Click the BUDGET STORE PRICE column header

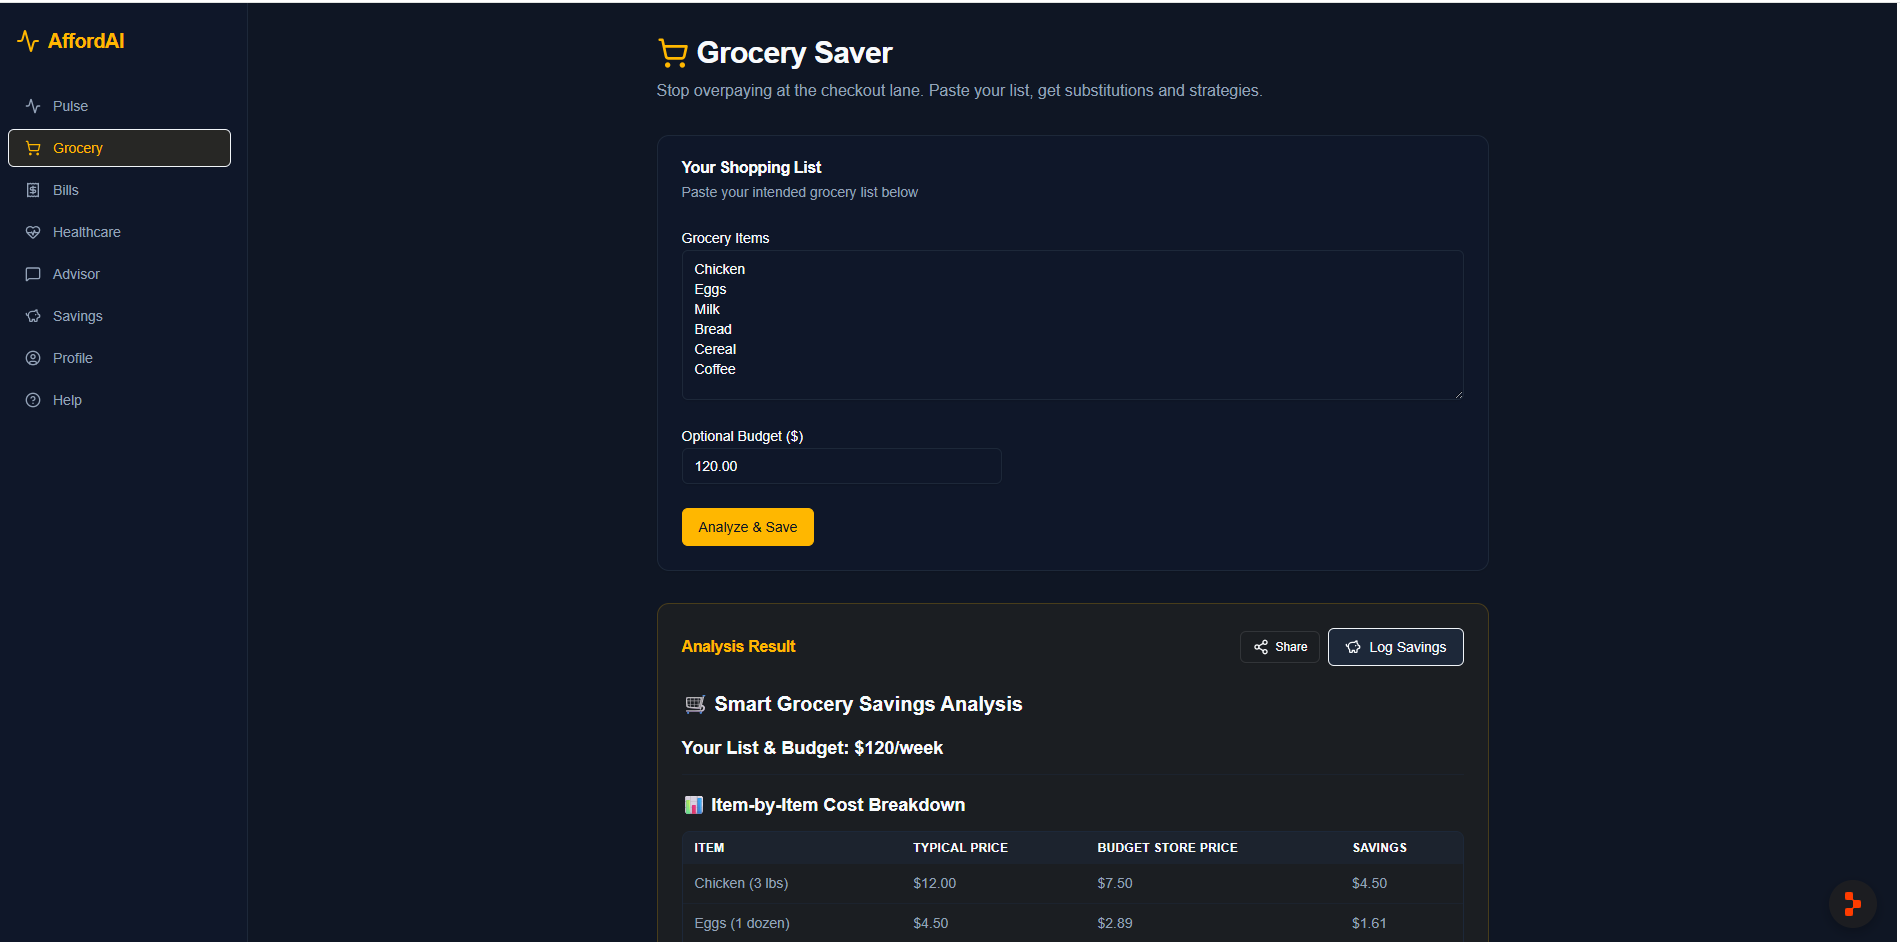[x=1167, y=848]
